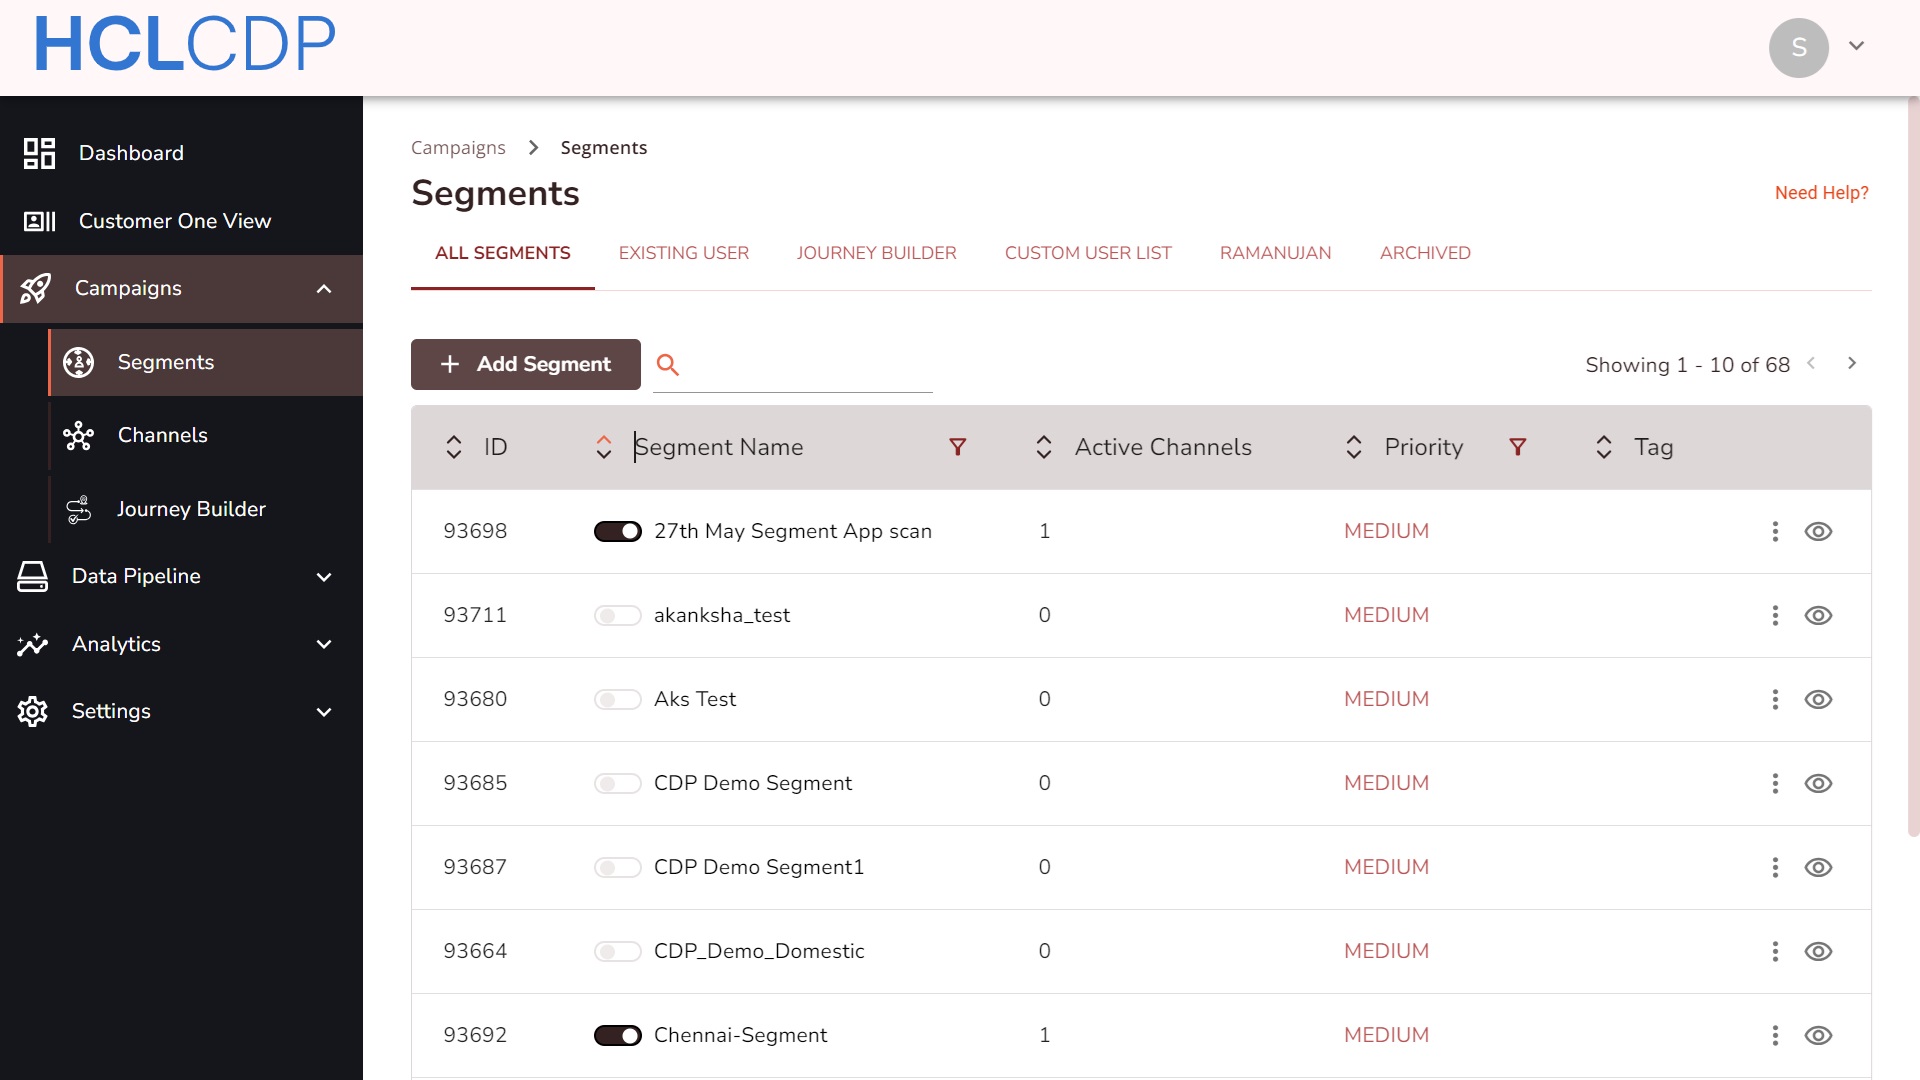View details of CDP Demo Segment via eye icon
Viewport: 1920px width, 1080px height.
tap(1820, 783)
